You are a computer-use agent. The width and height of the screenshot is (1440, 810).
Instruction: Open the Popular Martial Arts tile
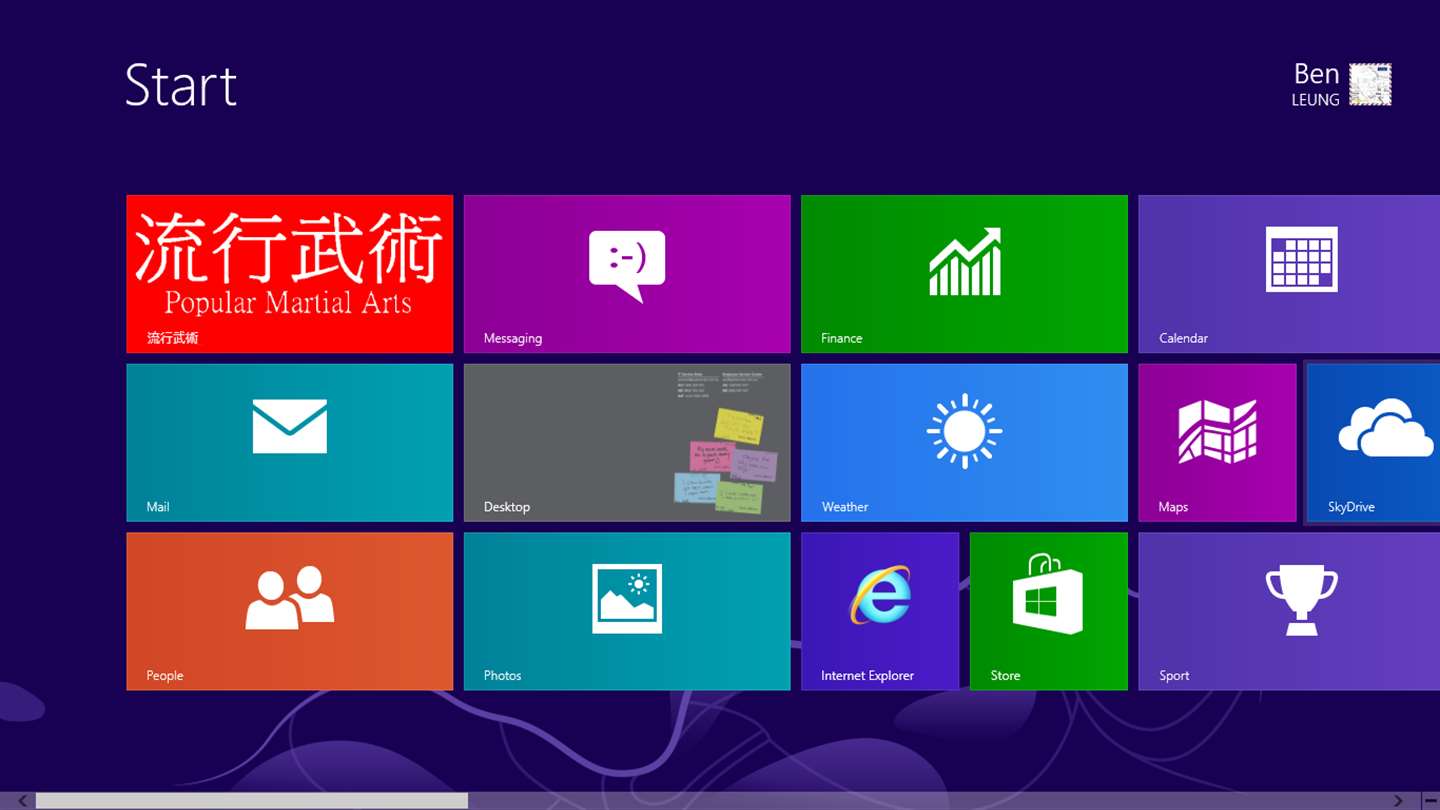pos(289,274)
